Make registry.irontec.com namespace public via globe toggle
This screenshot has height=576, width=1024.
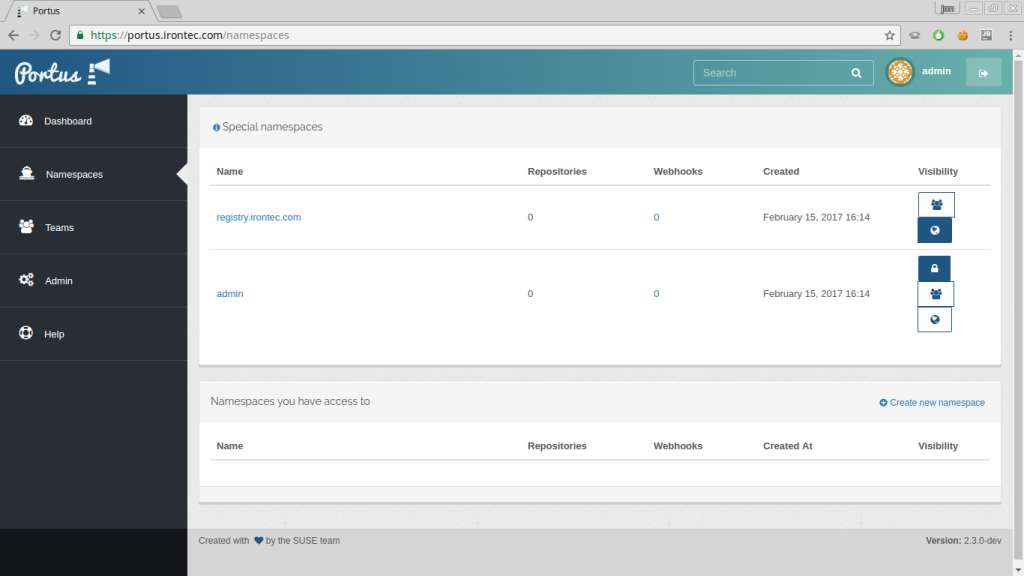934,229
